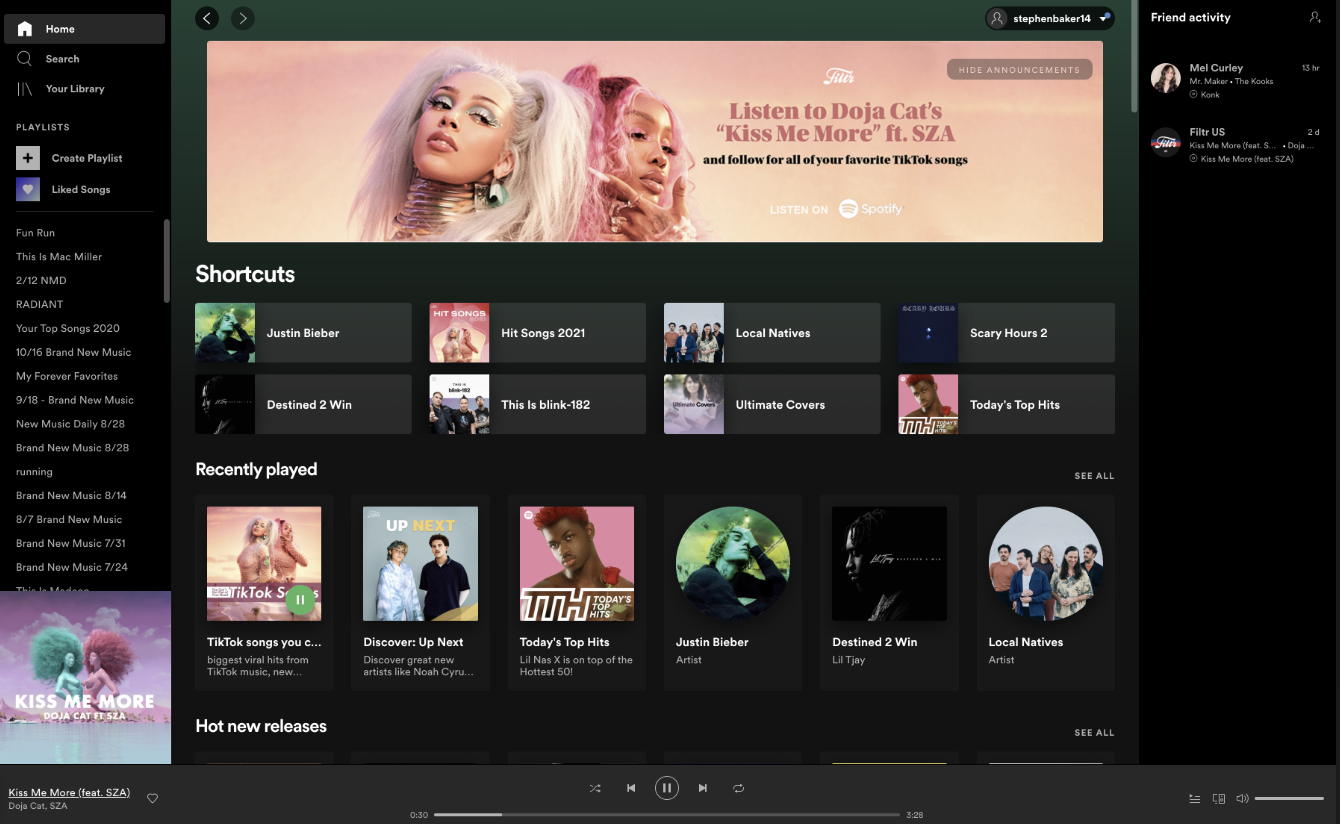
Task: Click Doja Cat, SZA artist link
Action: pyautogui.click(x=38, y=806)
